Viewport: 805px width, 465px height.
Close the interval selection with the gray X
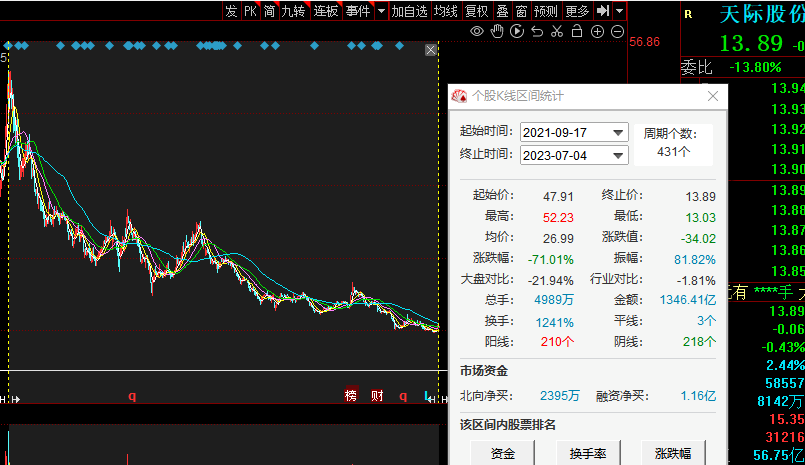pyautogui.click(x=431, y=50)
